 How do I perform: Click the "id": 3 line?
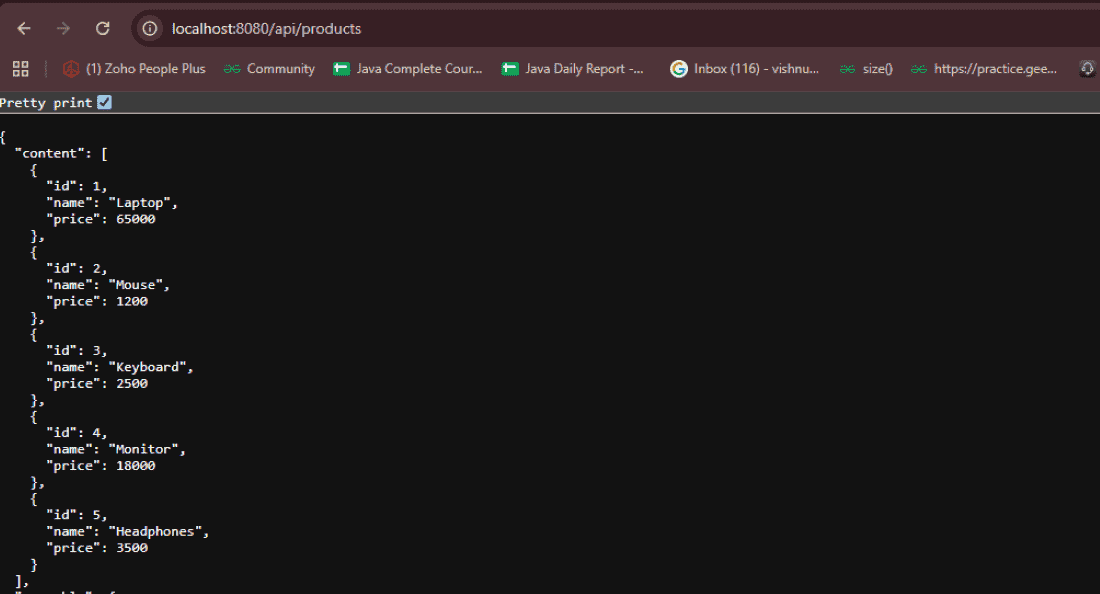(76, 351)
